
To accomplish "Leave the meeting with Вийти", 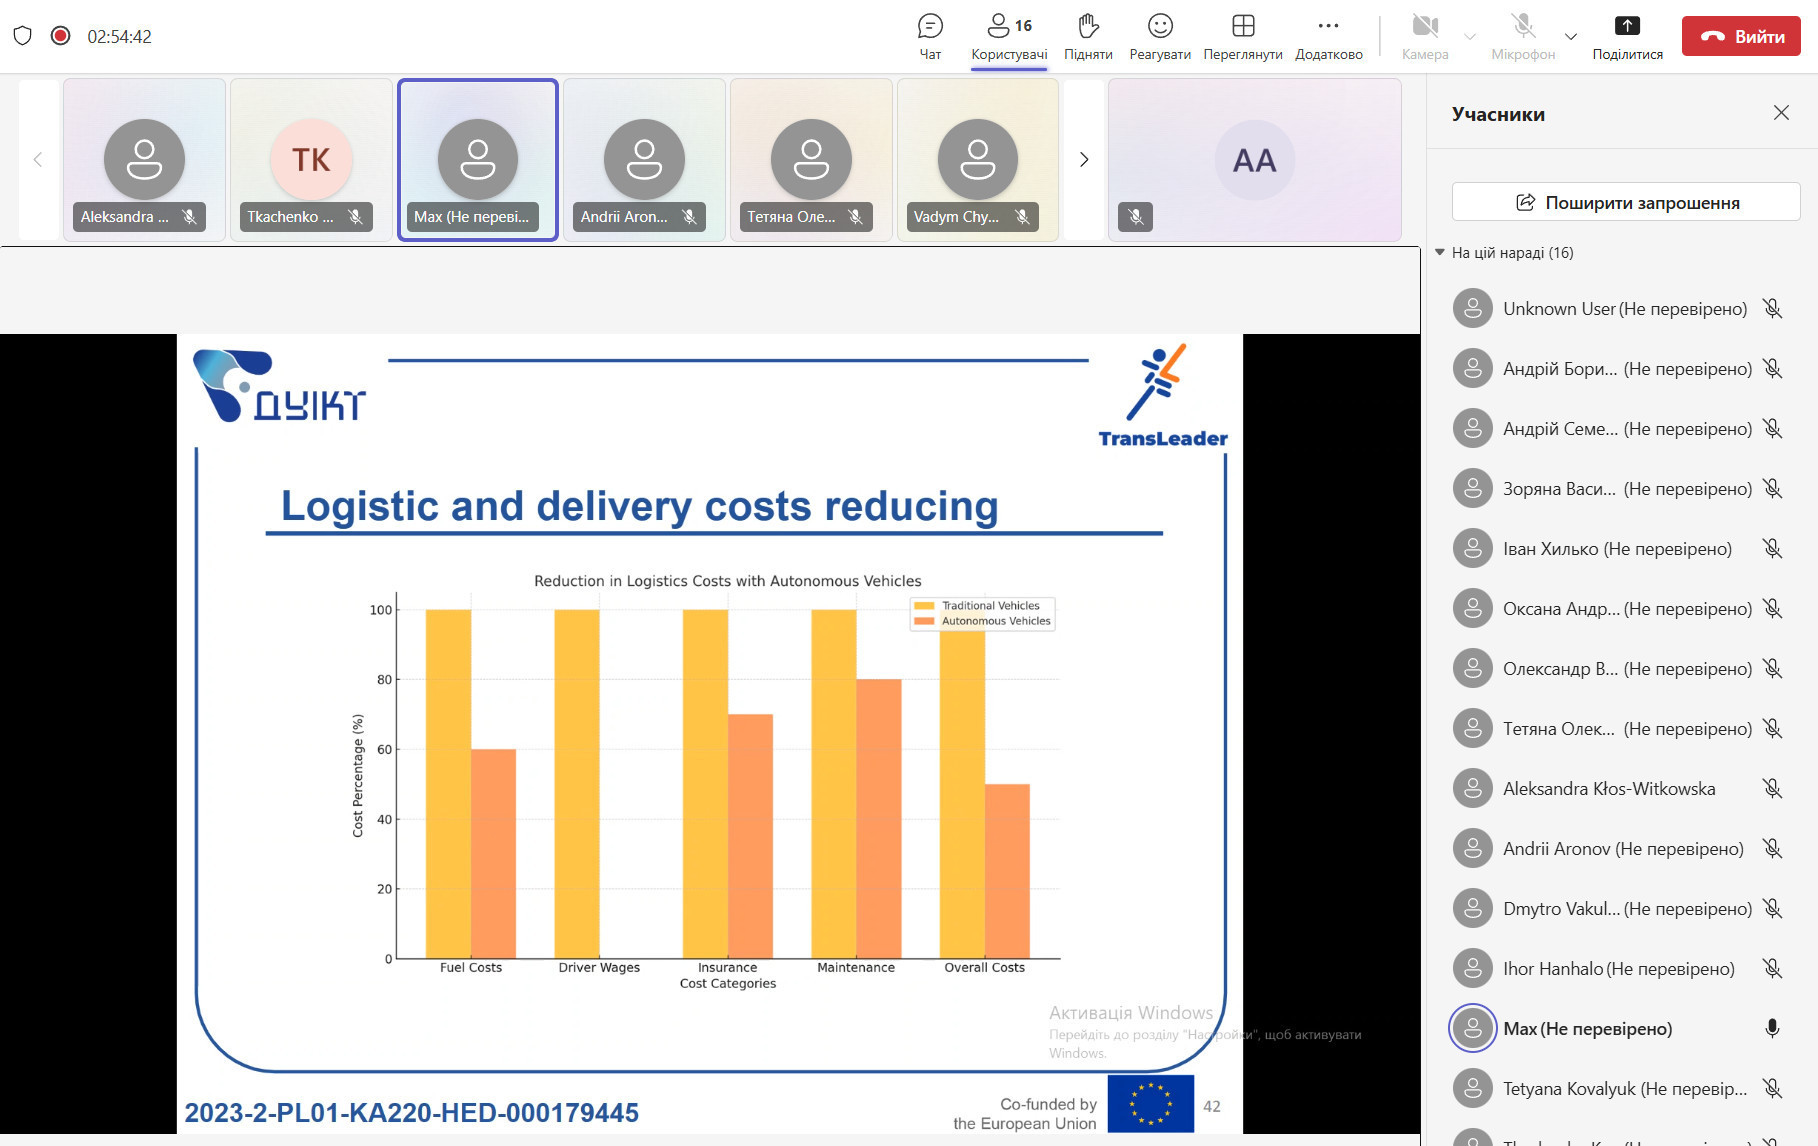I will coord(1741,36).
